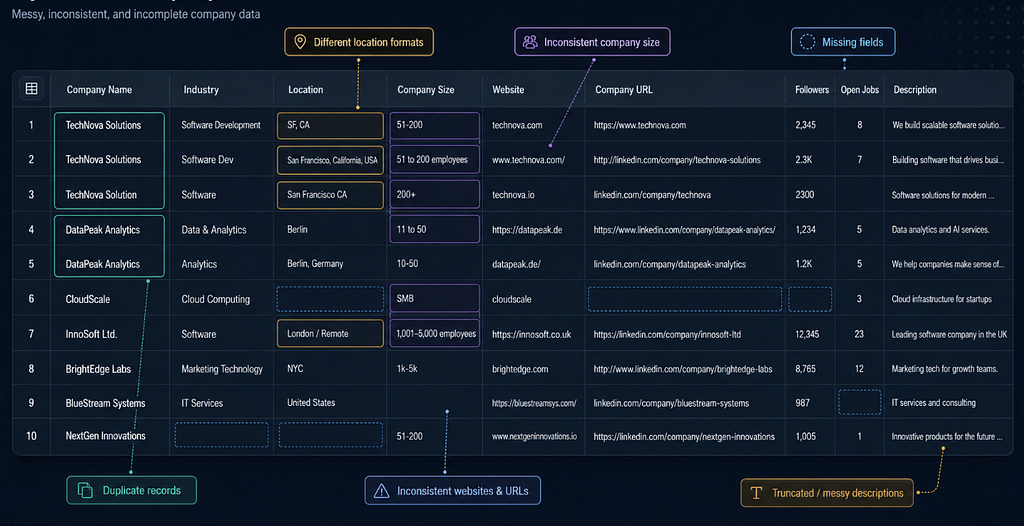Image resolution: width=1024 pixels, height=526 pixels.
Task: Click the 'Marketing Technology' industry cell
Action: (222, 369)
